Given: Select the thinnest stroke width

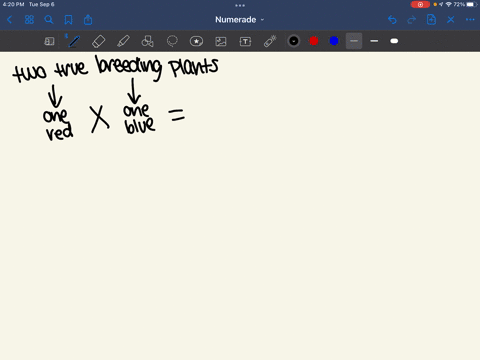Looking at the screenshot, I should point(354,41).
